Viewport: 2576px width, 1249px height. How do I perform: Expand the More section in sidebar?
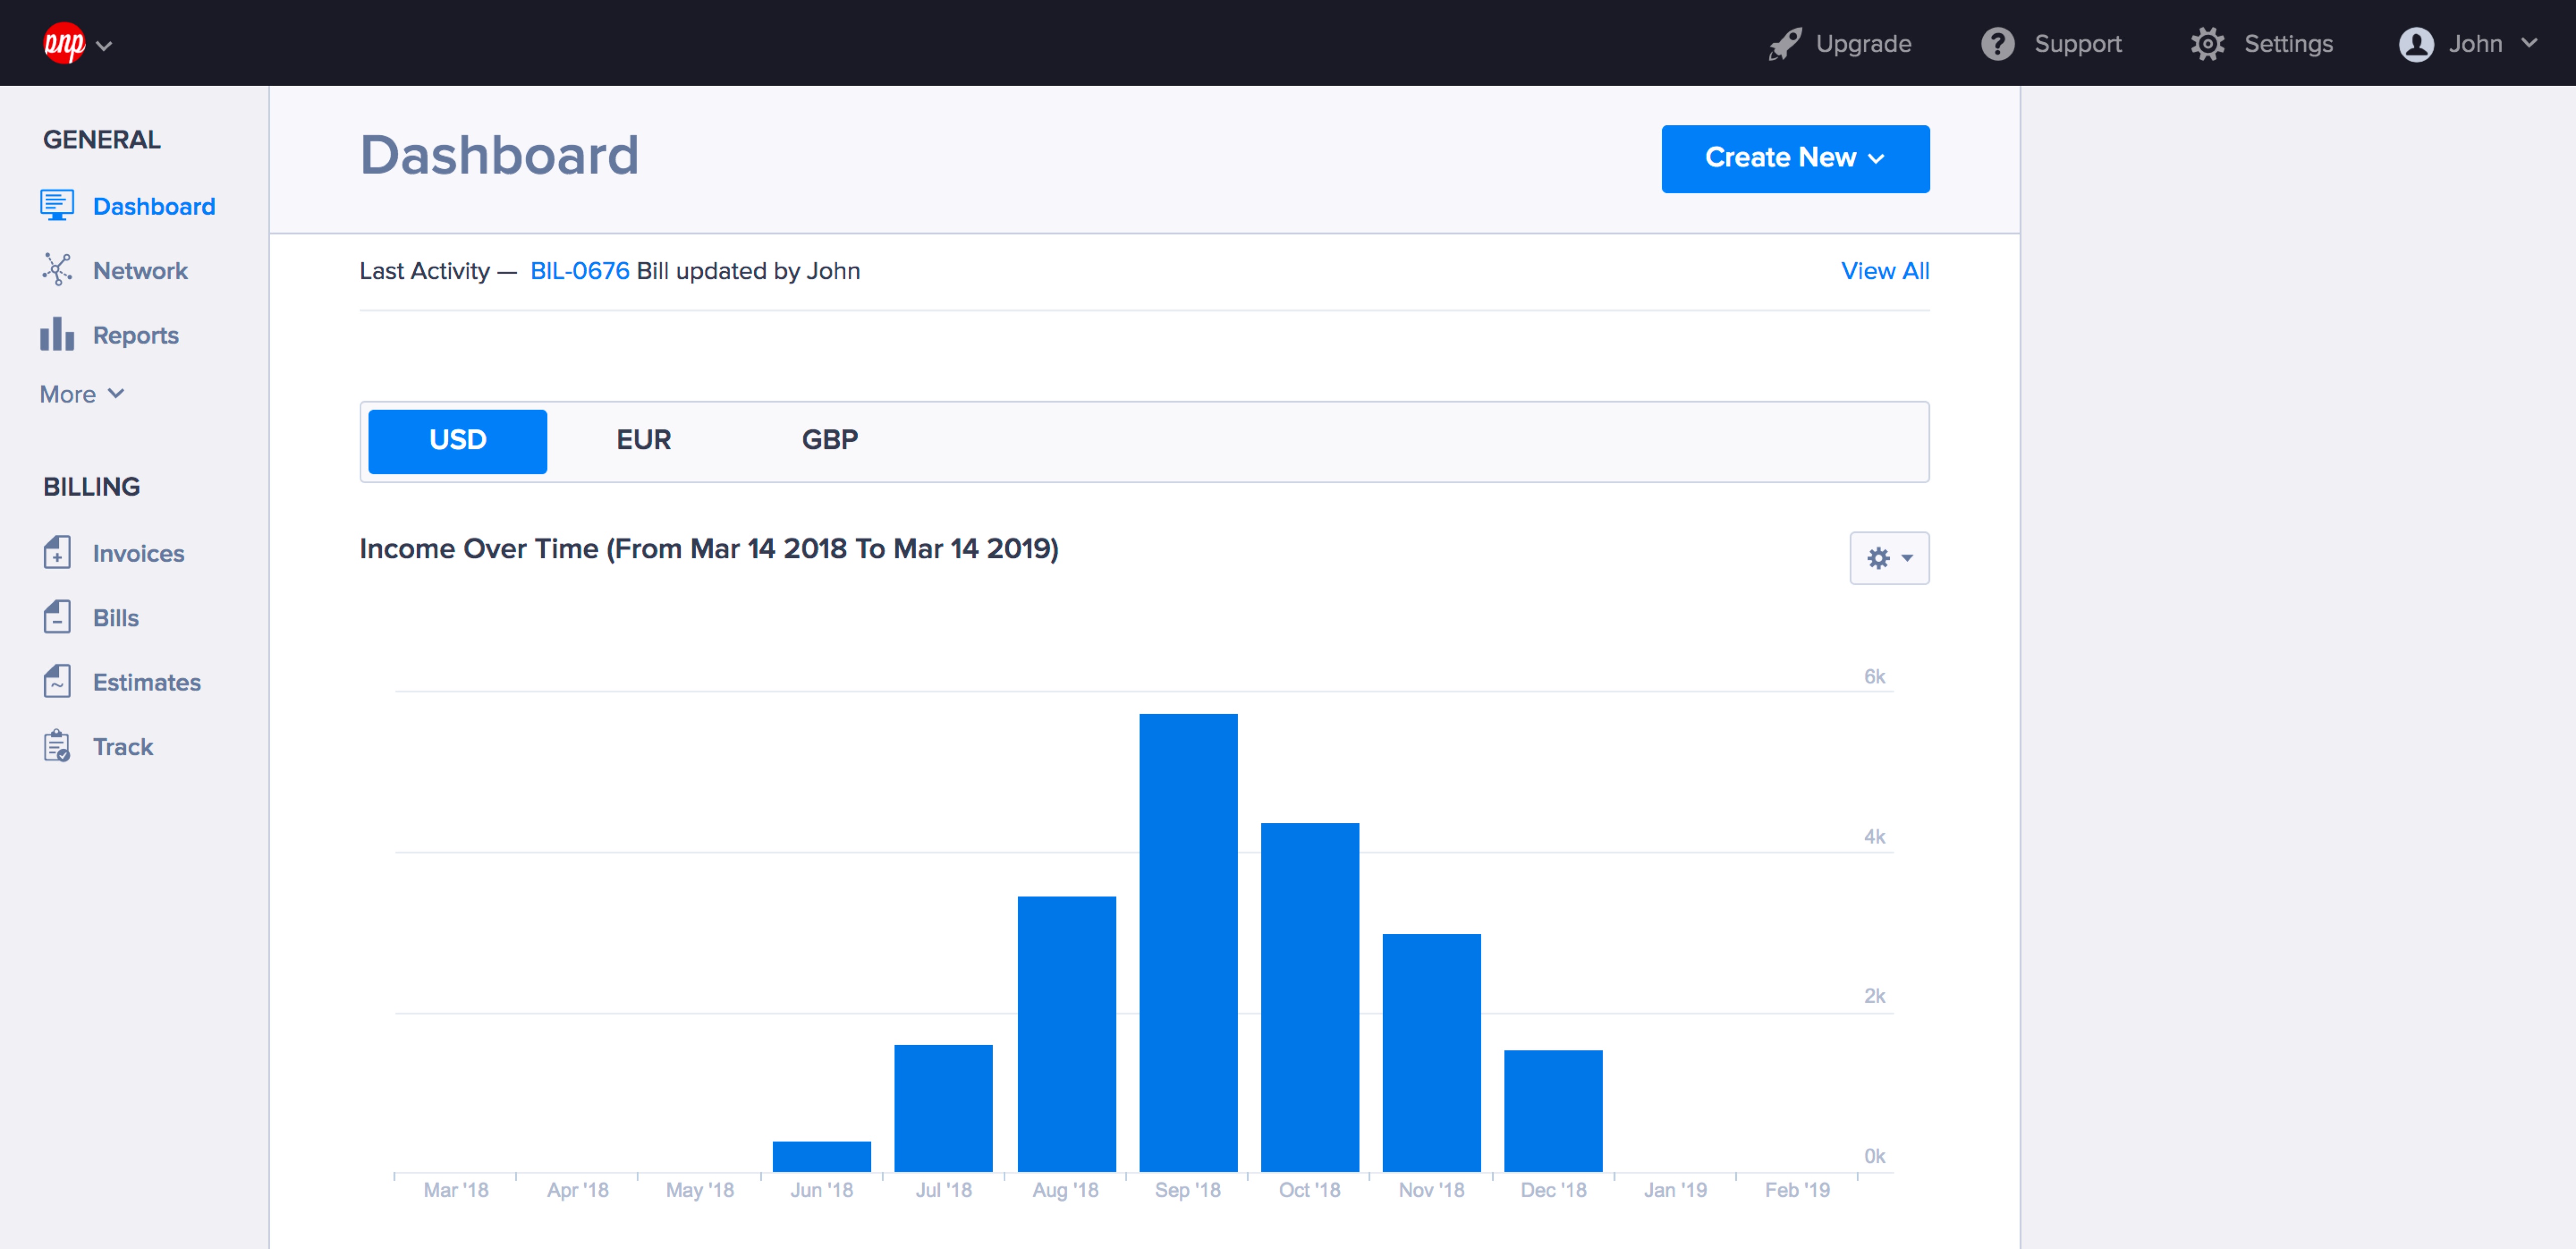pyautogui.click(x=82, y=393)
